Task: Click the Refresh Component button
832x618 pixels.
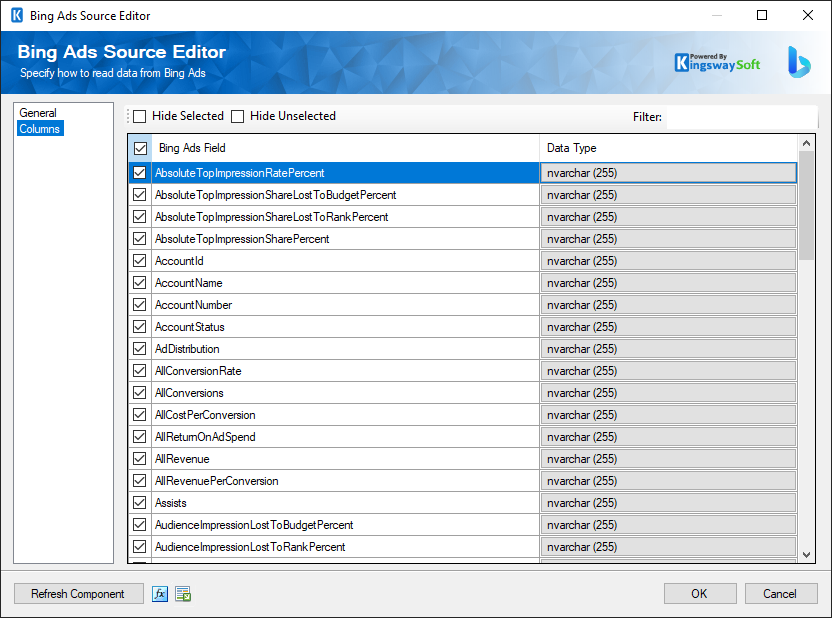Action: 78,594
